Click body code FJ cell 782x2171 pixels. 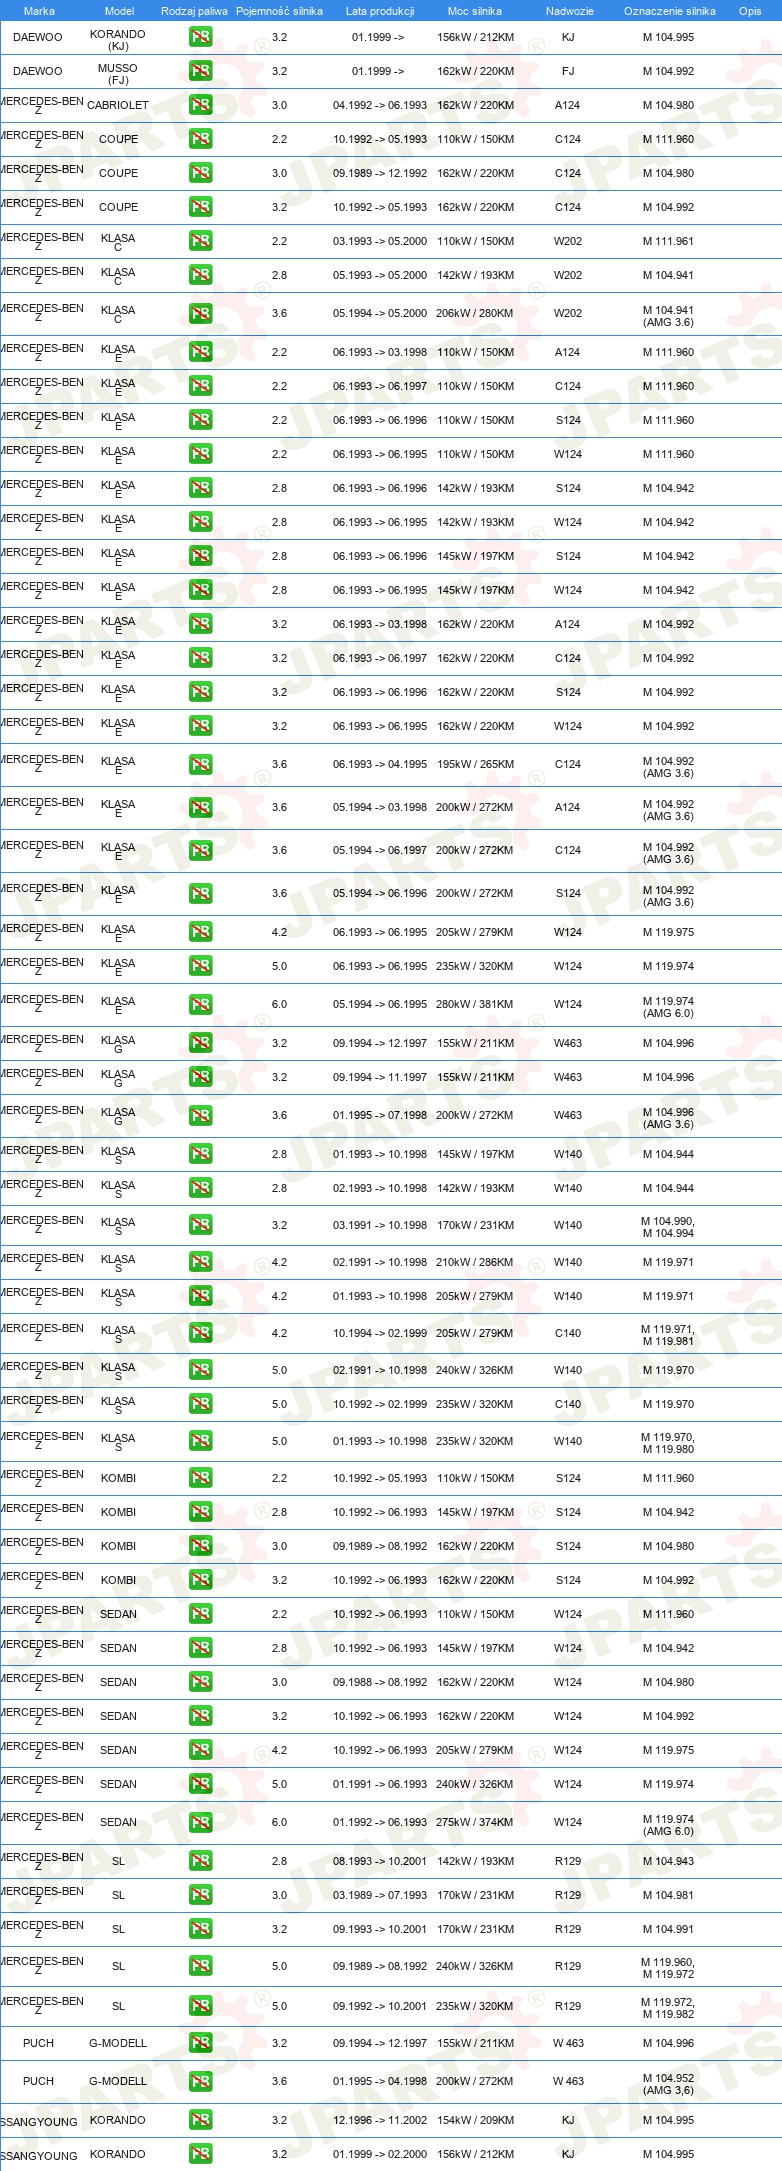[568, 71]
